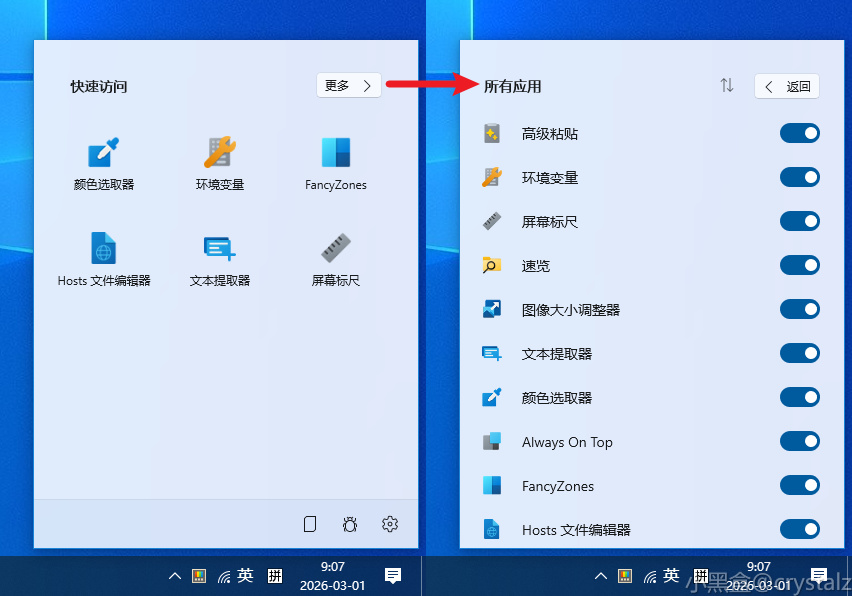
Task: Expand hidden tray icons in right taskbar
Action: coord(600,576)
